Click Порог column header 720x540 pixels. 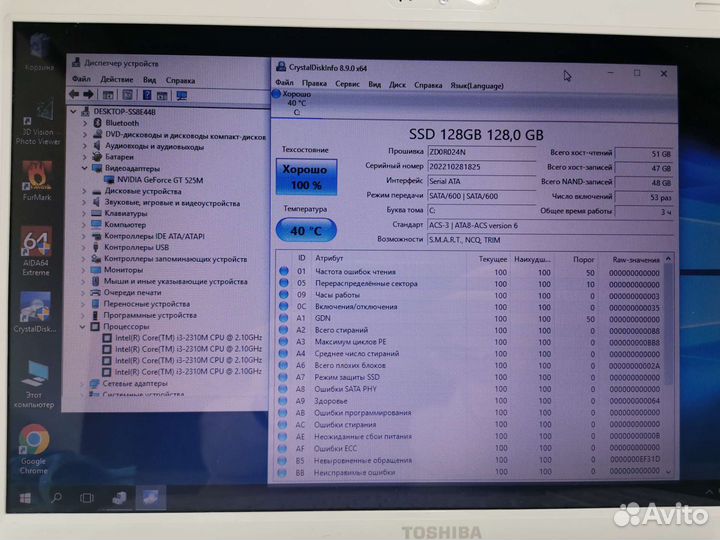click(x=584, y=260)
